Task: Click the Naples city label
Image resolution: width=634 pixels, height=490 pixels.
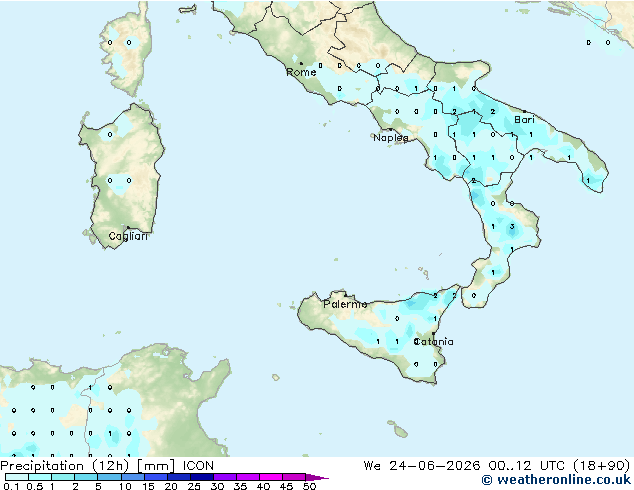Action: click(x=391, y=138)
